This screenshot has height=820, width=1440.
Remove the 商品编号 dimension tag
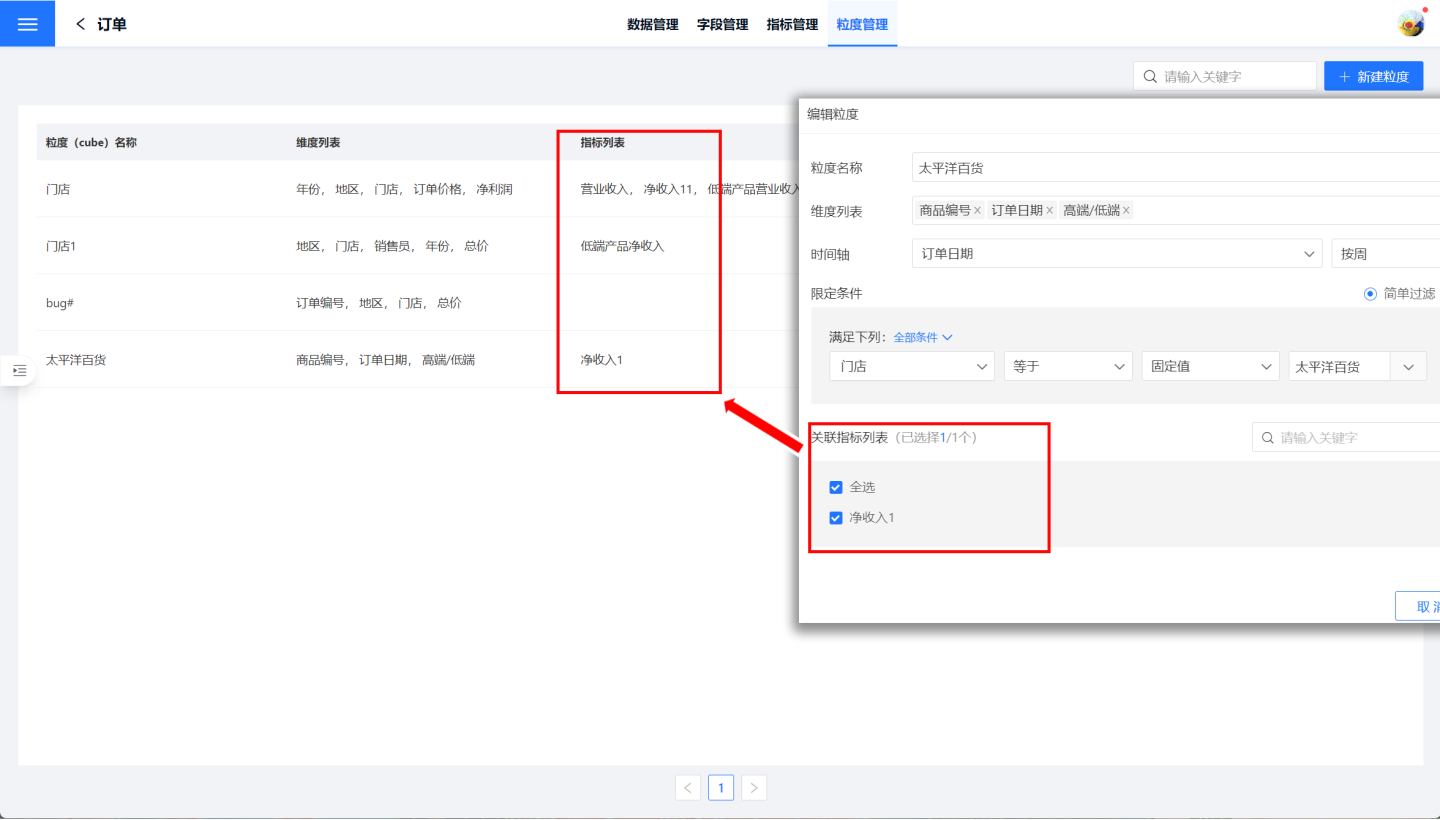tap(977, 211)
